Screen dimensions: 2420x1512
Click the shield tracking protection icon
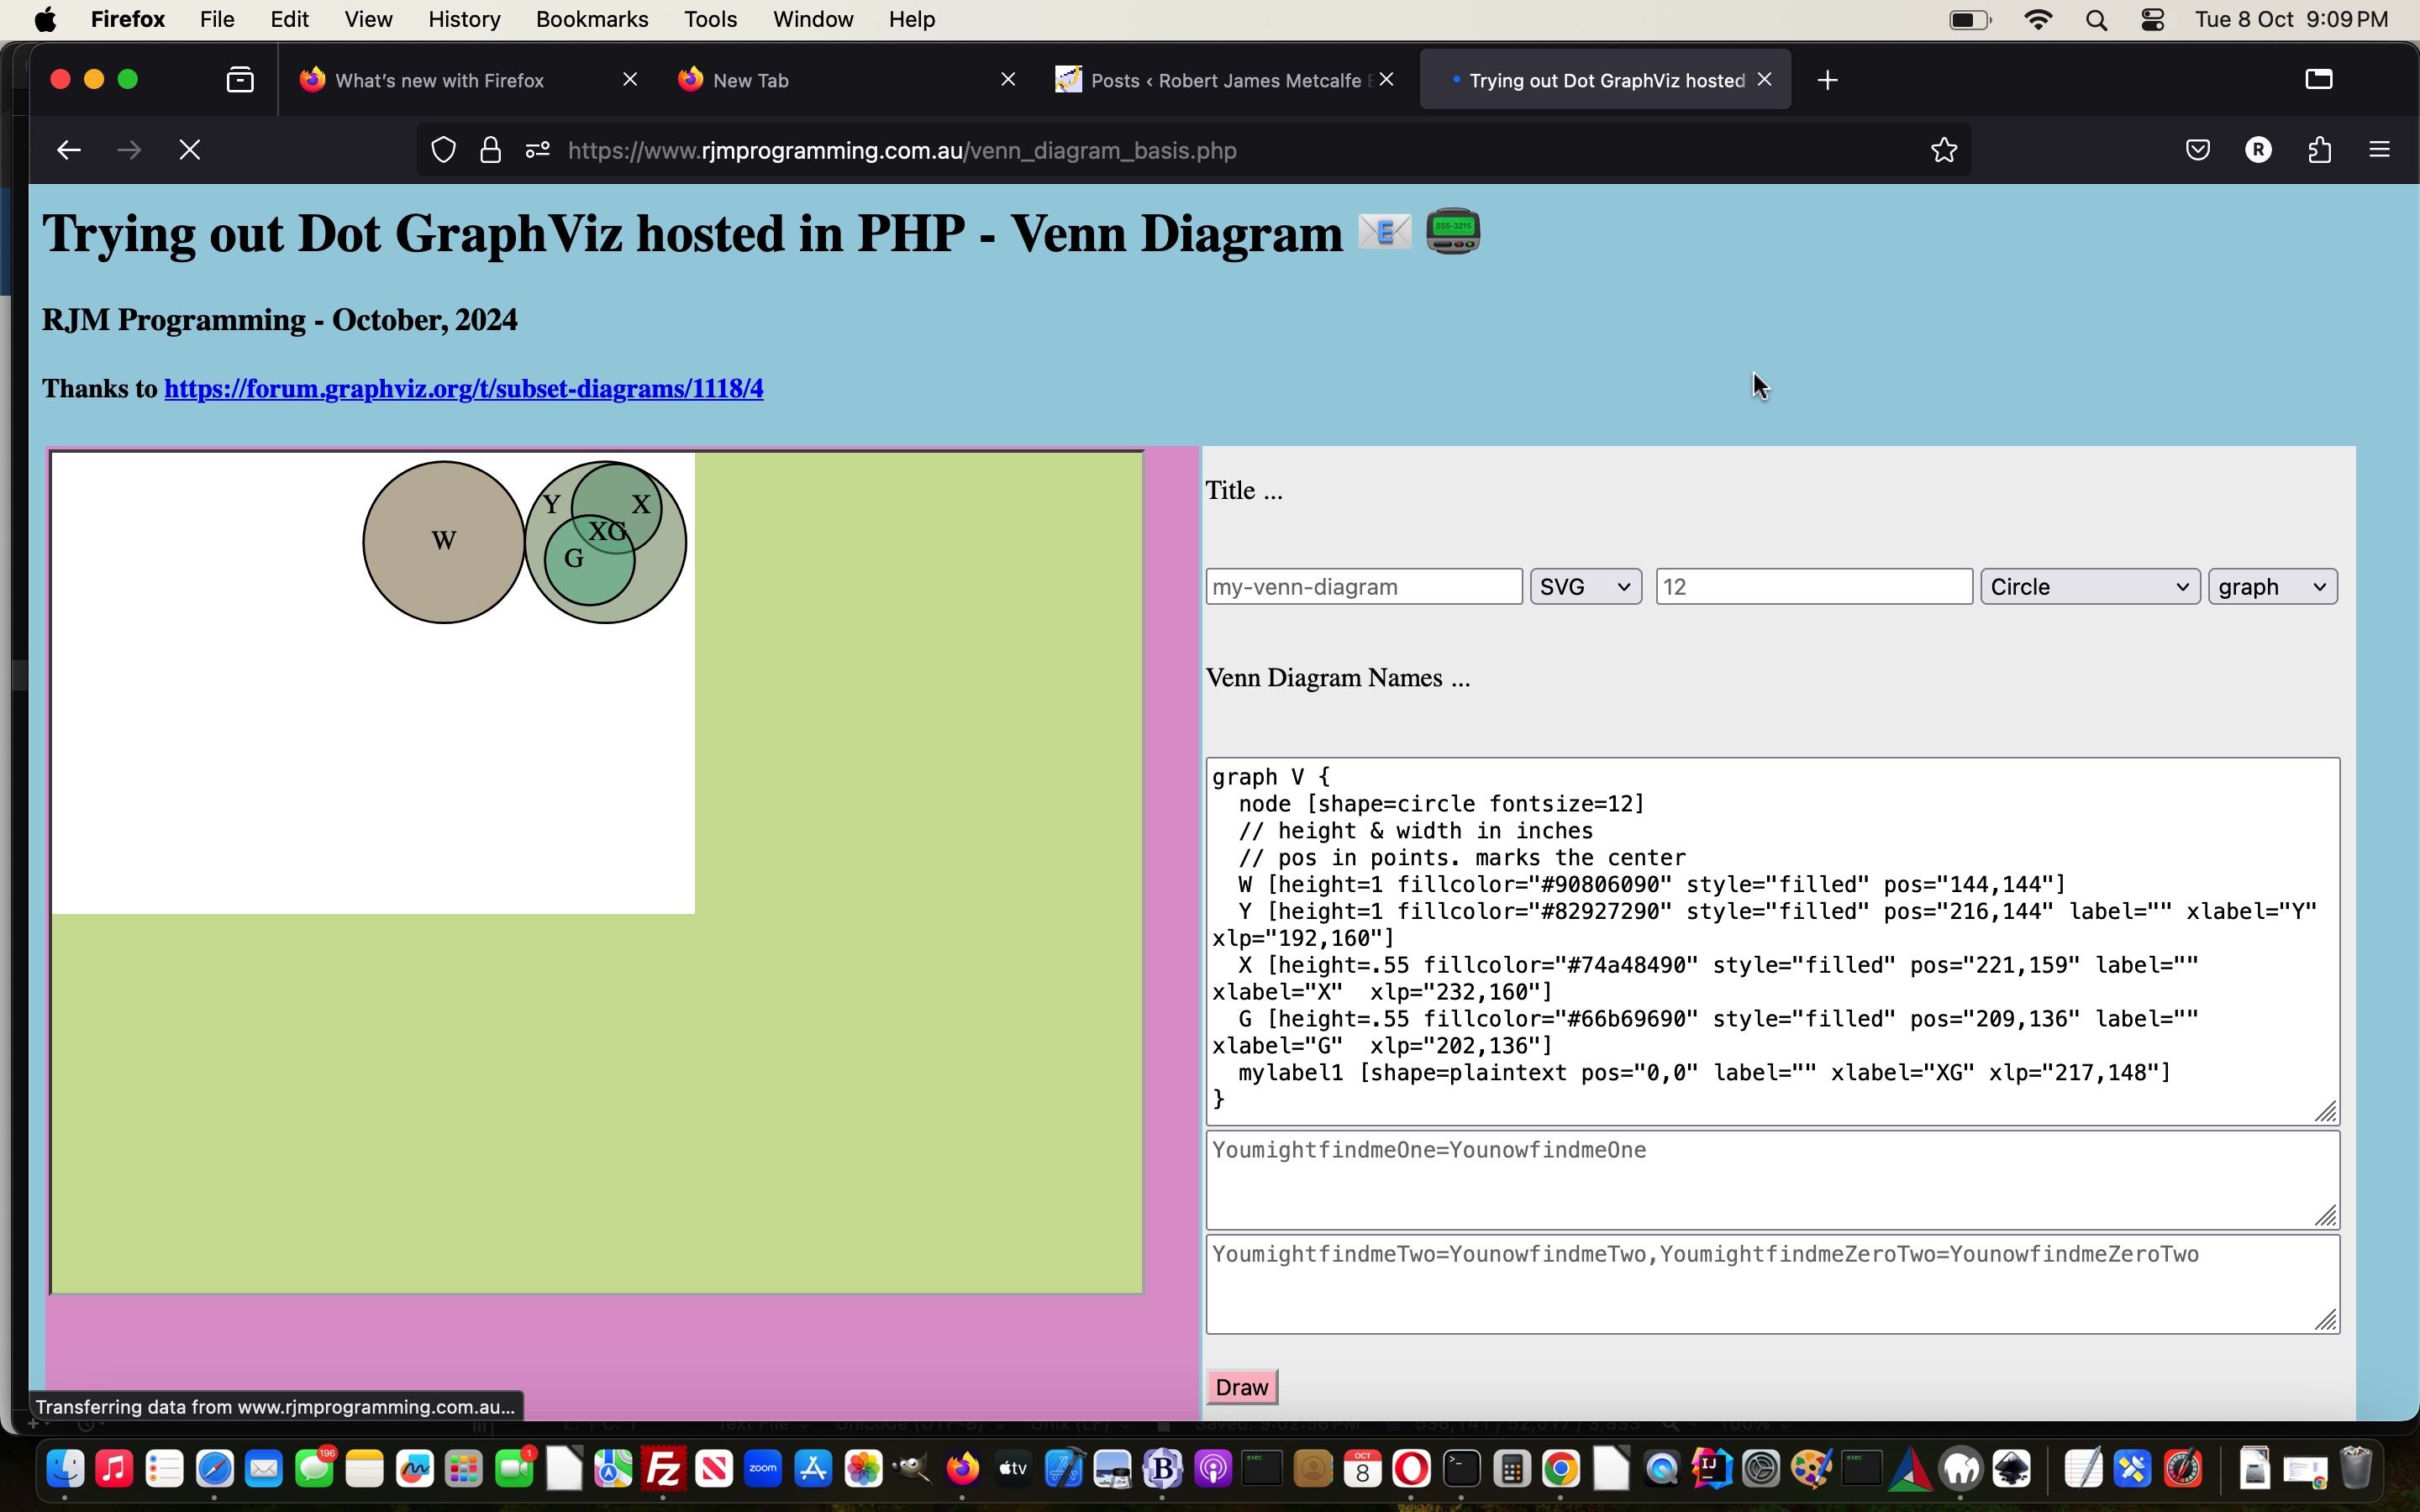click(x=443, y=150)
